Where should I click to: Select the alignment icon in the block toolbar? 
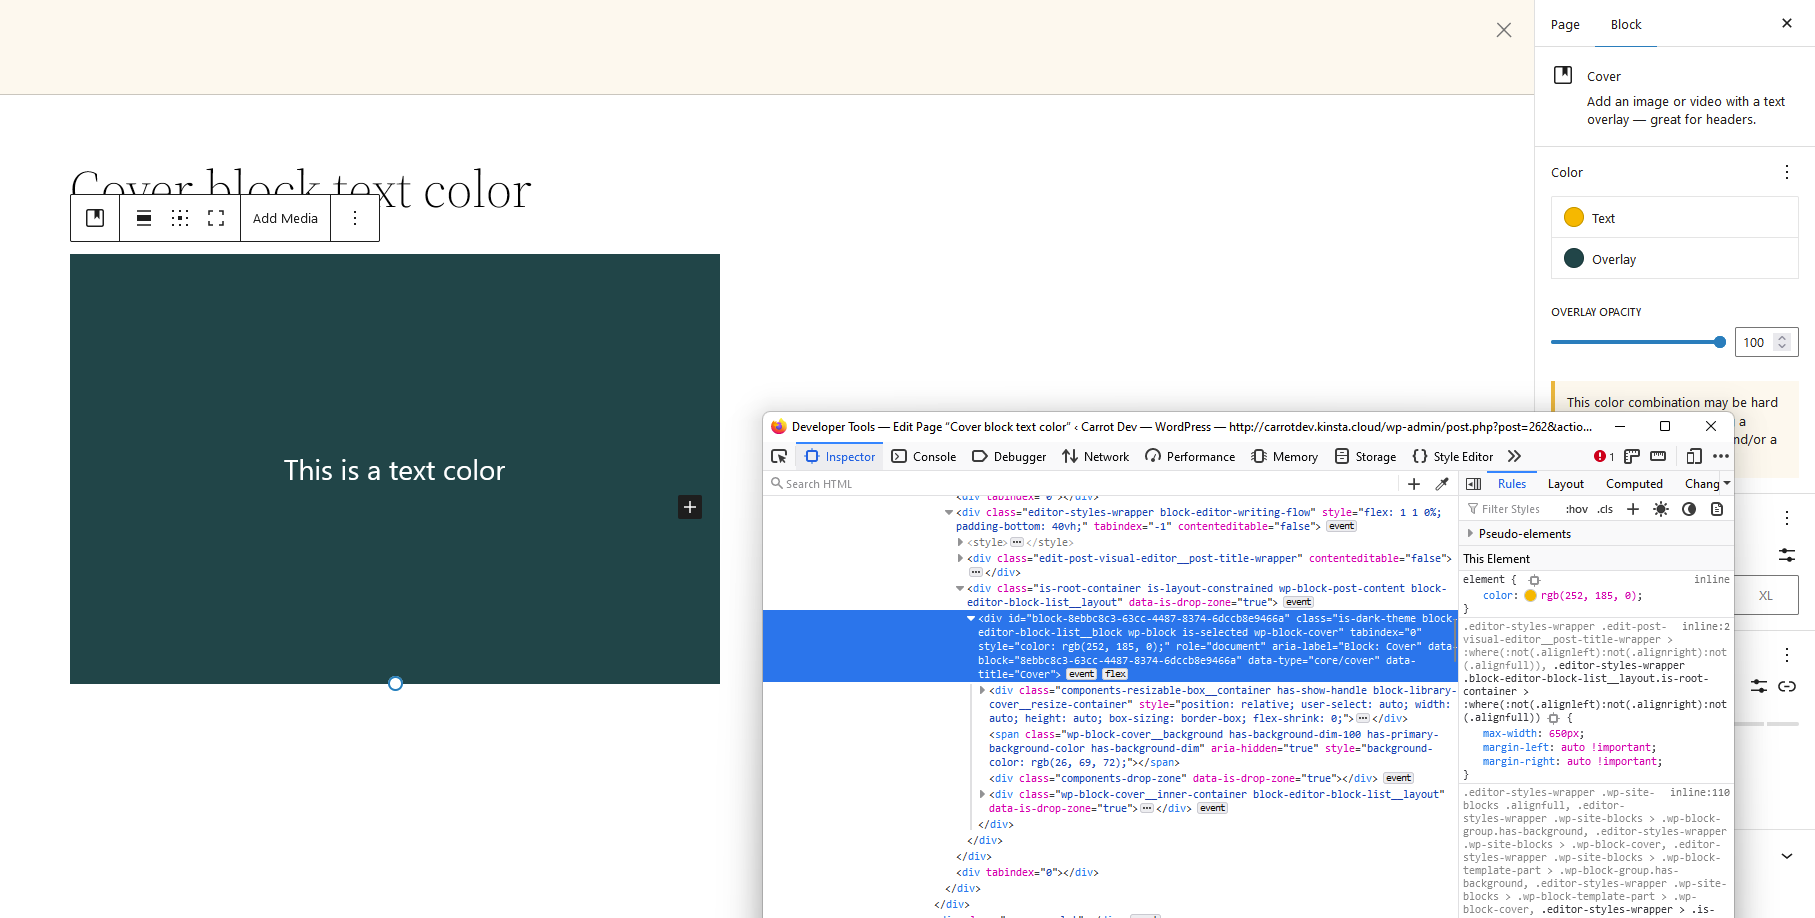[144, 217]
